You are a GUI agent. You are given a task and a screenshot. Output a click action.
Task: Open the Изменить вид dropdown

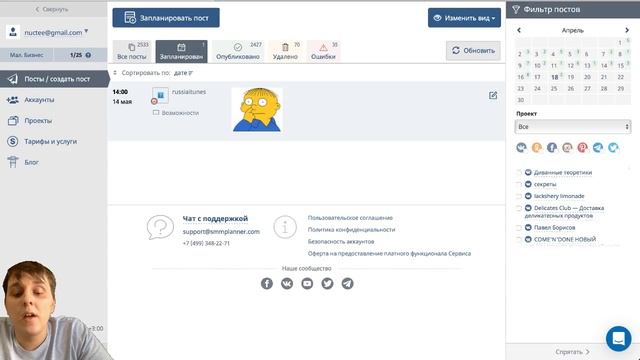pyautogui.click(x=464, y=18)
